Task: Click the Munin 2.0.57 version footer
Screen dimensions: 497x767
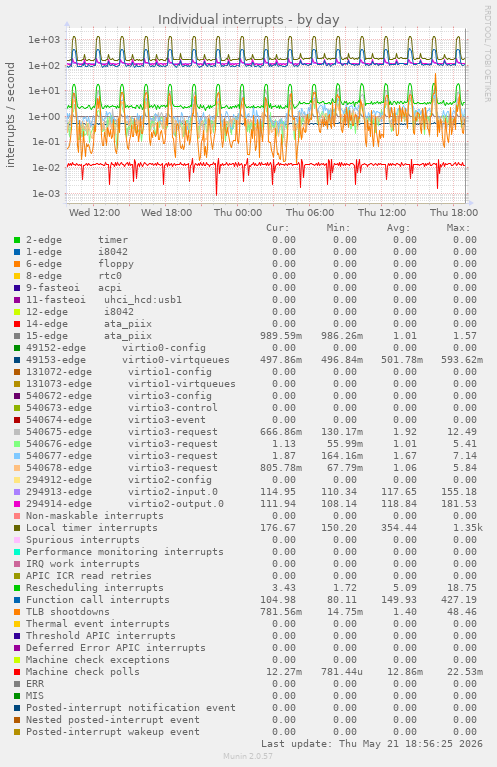Action: point(248,756)
